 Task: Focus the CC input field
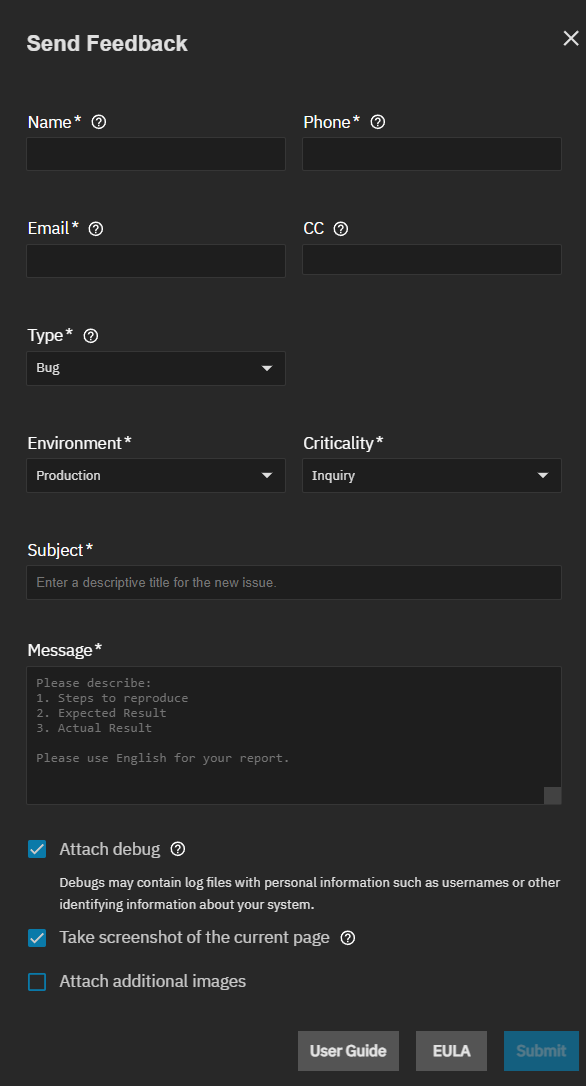point(432,260)
